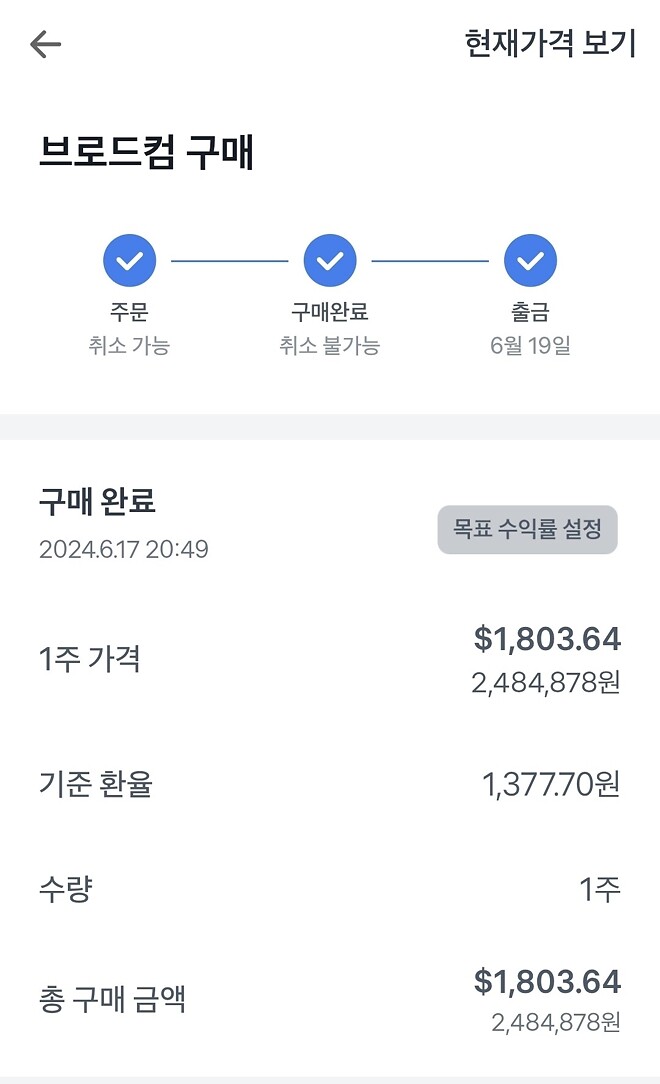Screen dimensions: 660x1084
Task: Open 현재가격 보기 to view current price
Action: click(x=550, y=43)
